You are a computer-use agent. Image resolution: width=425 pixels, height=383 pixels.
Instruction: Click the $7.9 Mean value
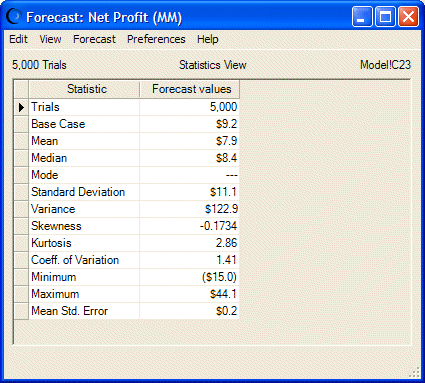226,141
